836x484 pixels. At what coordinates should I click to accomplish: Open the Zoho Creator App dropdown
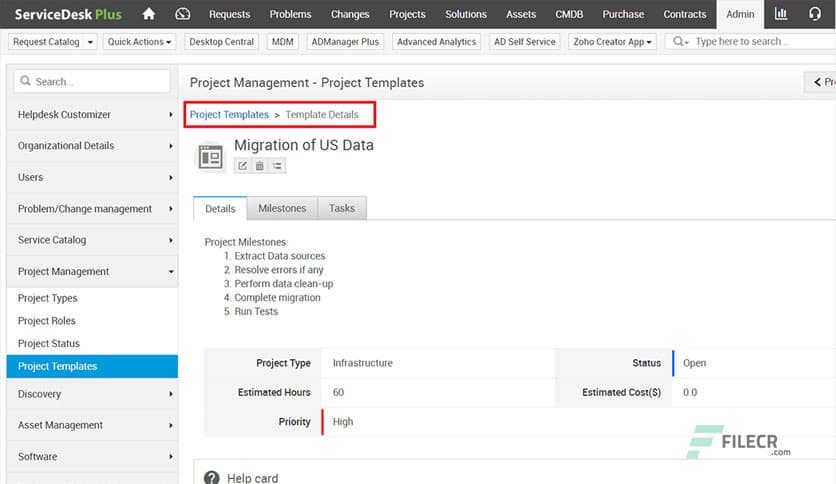click(612, 42)
